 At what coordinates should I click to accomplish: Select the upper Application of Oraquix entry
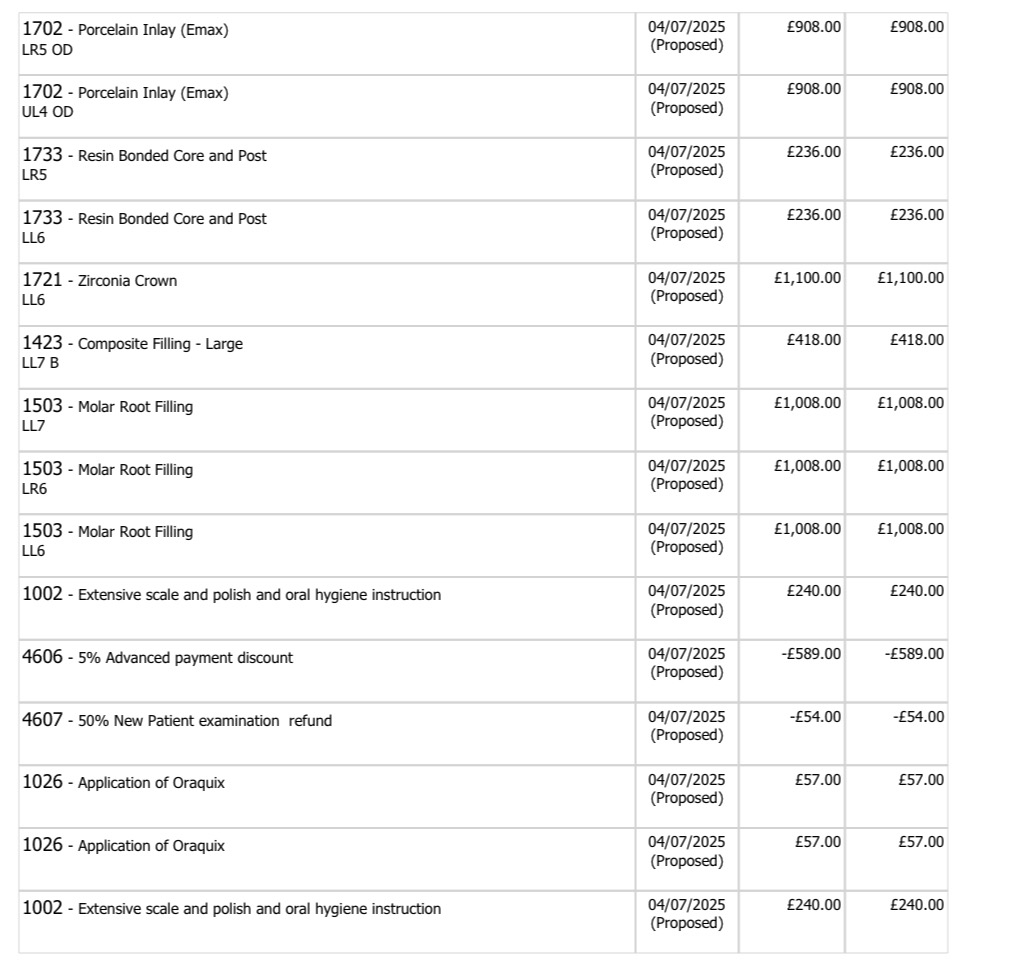click(151, 783)
